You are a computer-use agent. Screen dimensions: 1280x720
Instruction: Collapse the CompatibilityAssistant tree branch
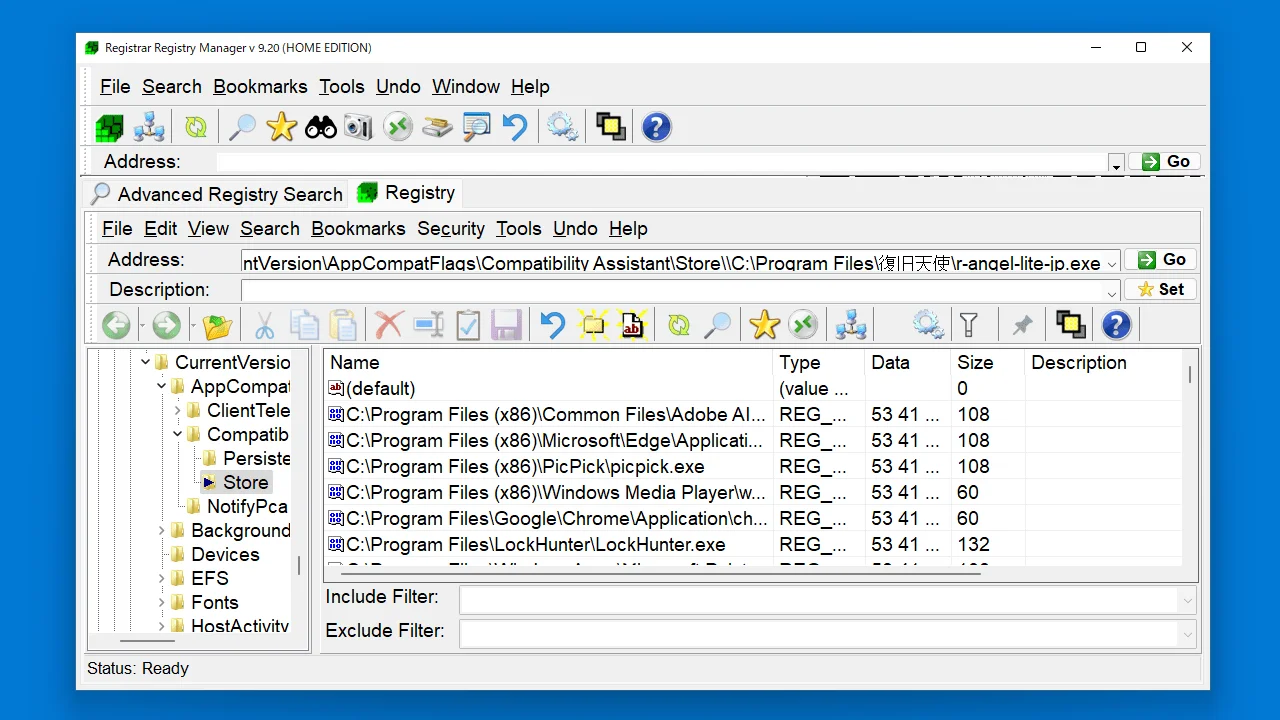(177, 434)
